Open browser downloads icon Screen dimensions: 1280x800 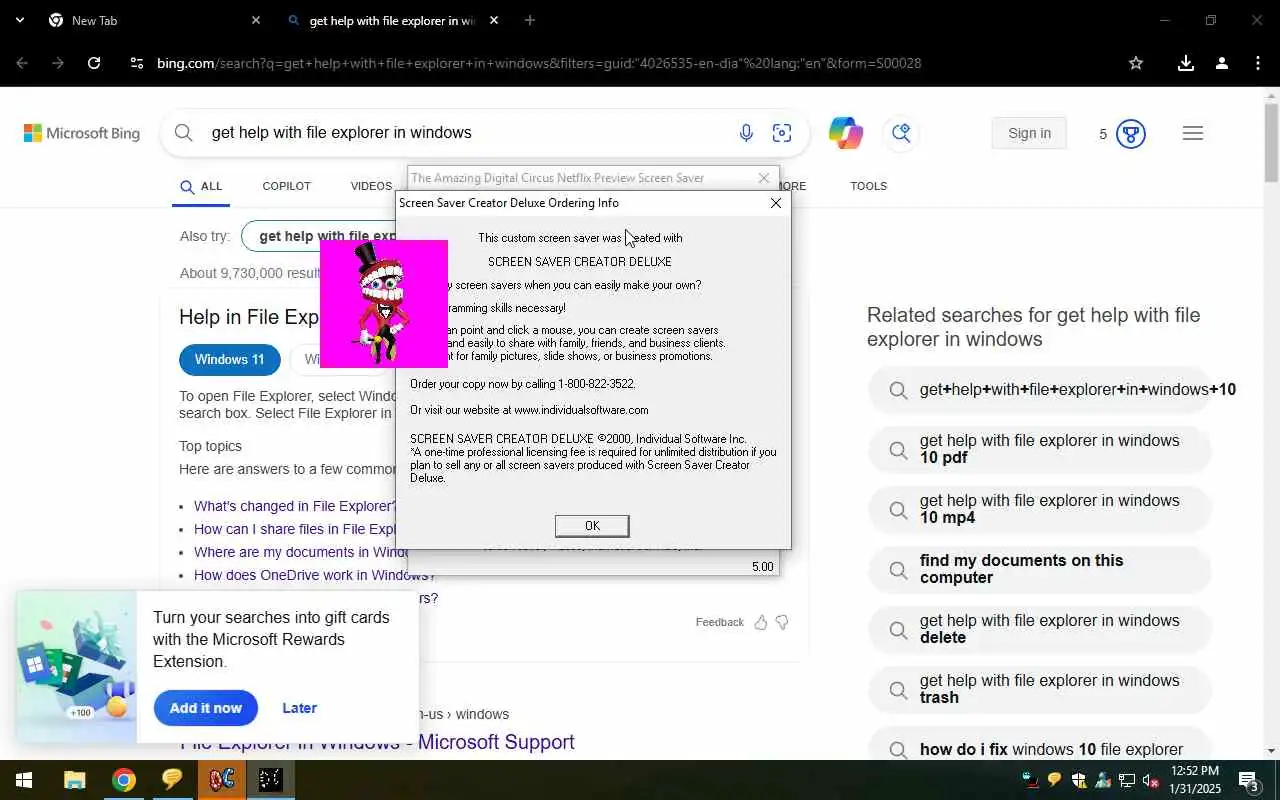1185,63
